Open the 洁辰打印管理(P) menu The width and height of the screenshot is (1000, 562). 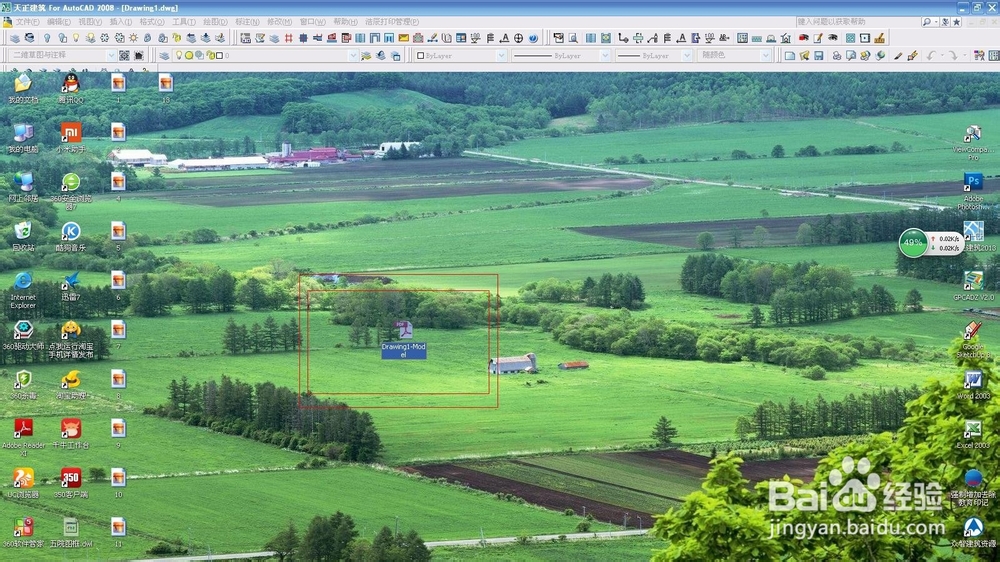392,22
